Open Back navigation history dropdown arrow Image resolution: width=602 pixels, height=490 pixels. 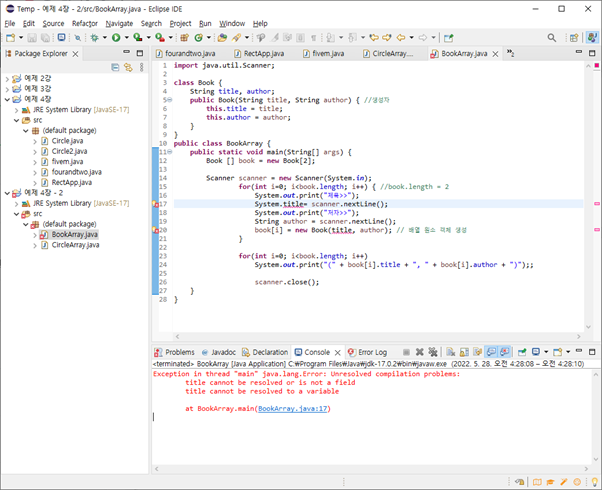click(411, 38)
